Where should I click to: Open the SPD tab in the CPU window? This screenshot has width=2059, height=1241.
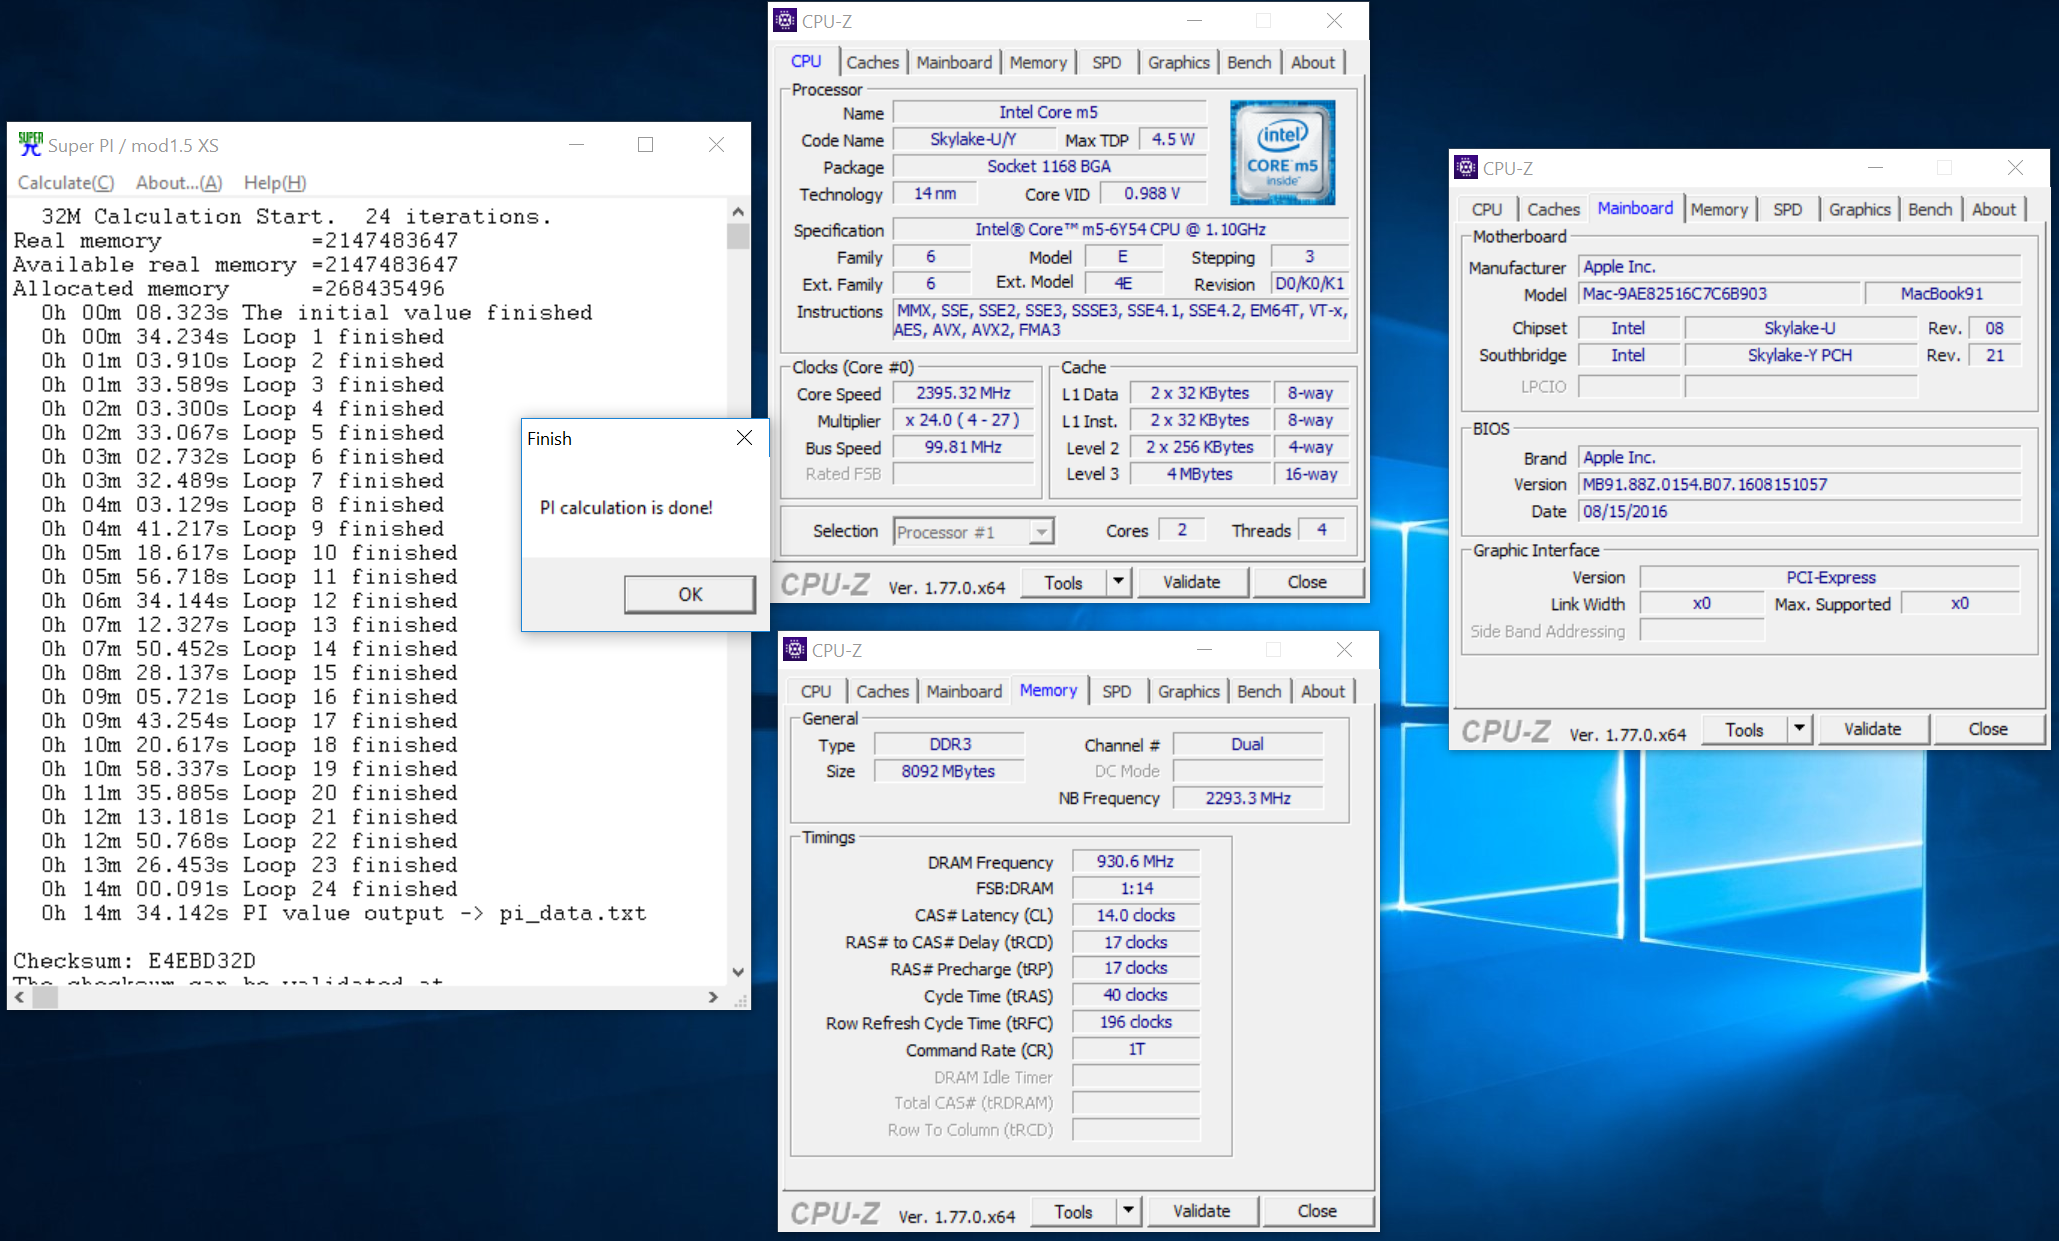point(1106,62)
